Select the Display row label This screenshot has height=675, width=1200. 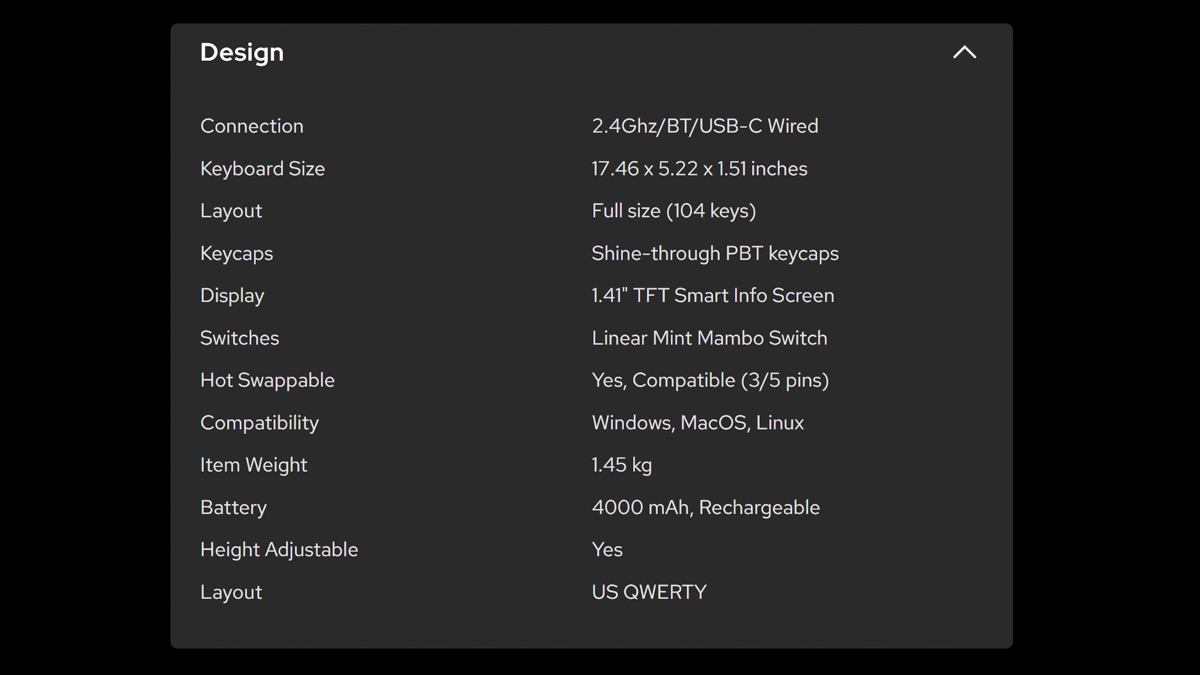click(232, 296)
